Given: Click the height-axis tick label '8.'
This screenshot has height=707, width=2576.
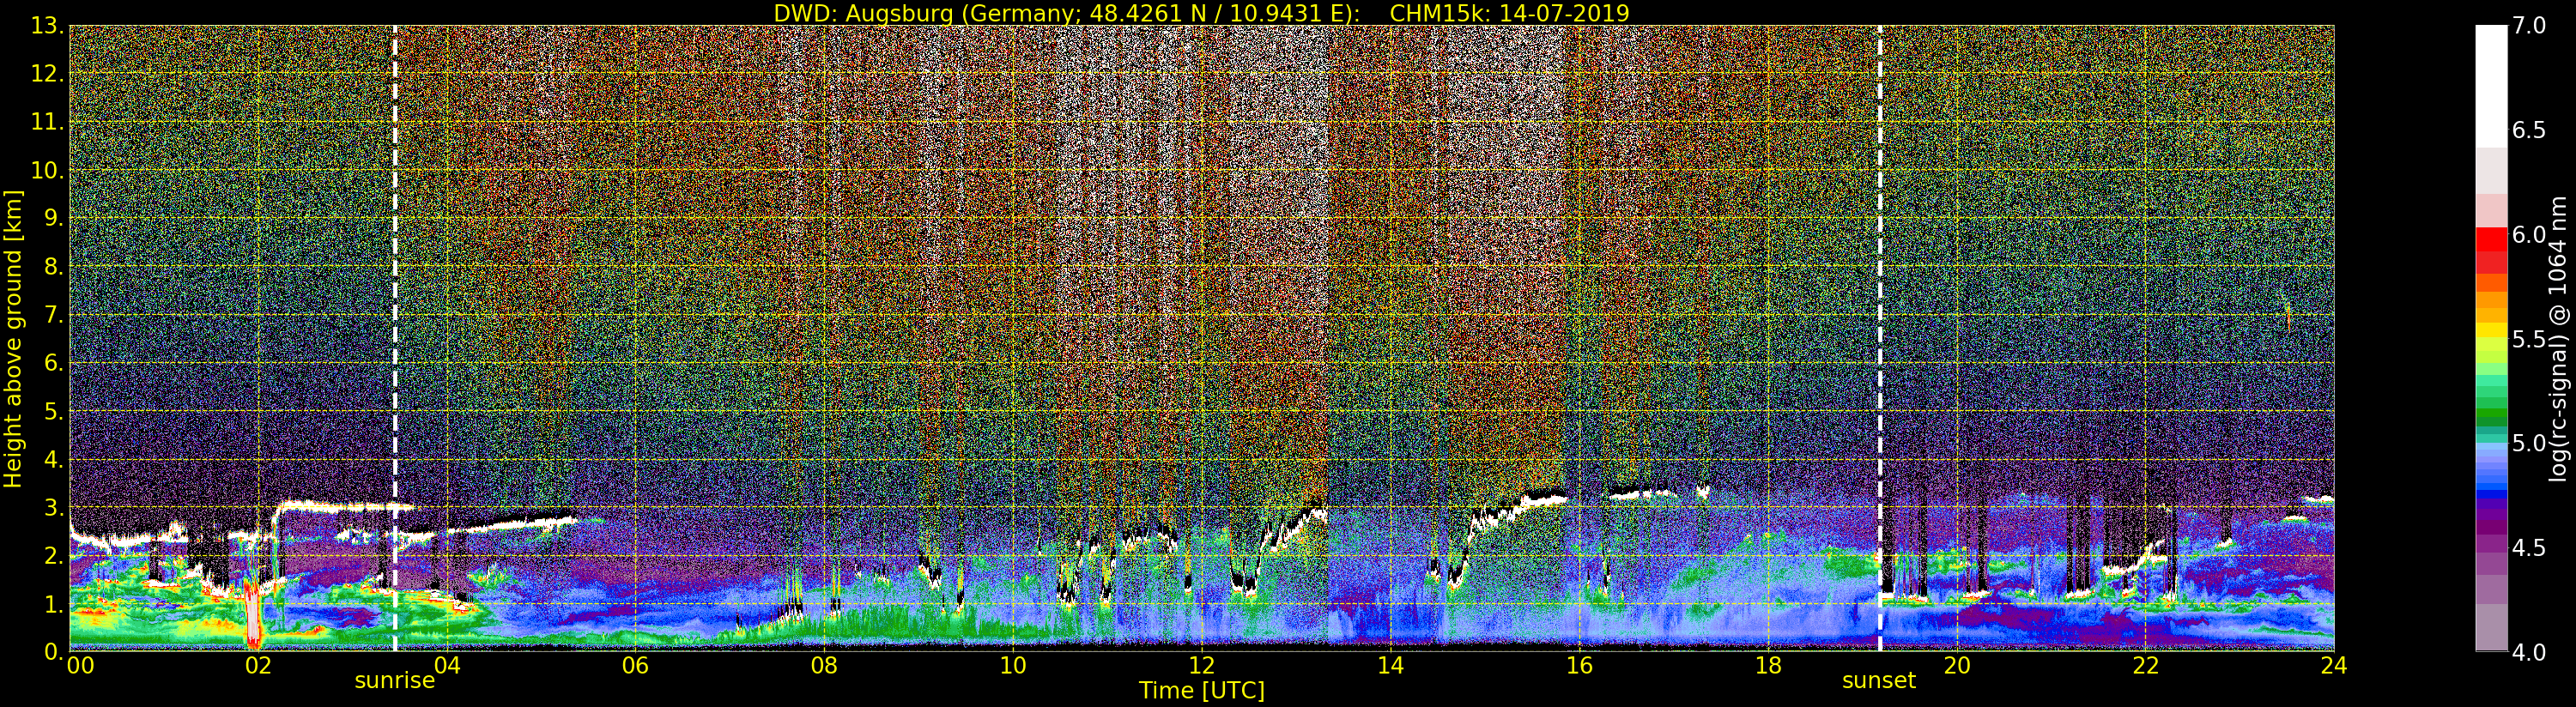Looking at the screenshot, I should coord(55,266).
